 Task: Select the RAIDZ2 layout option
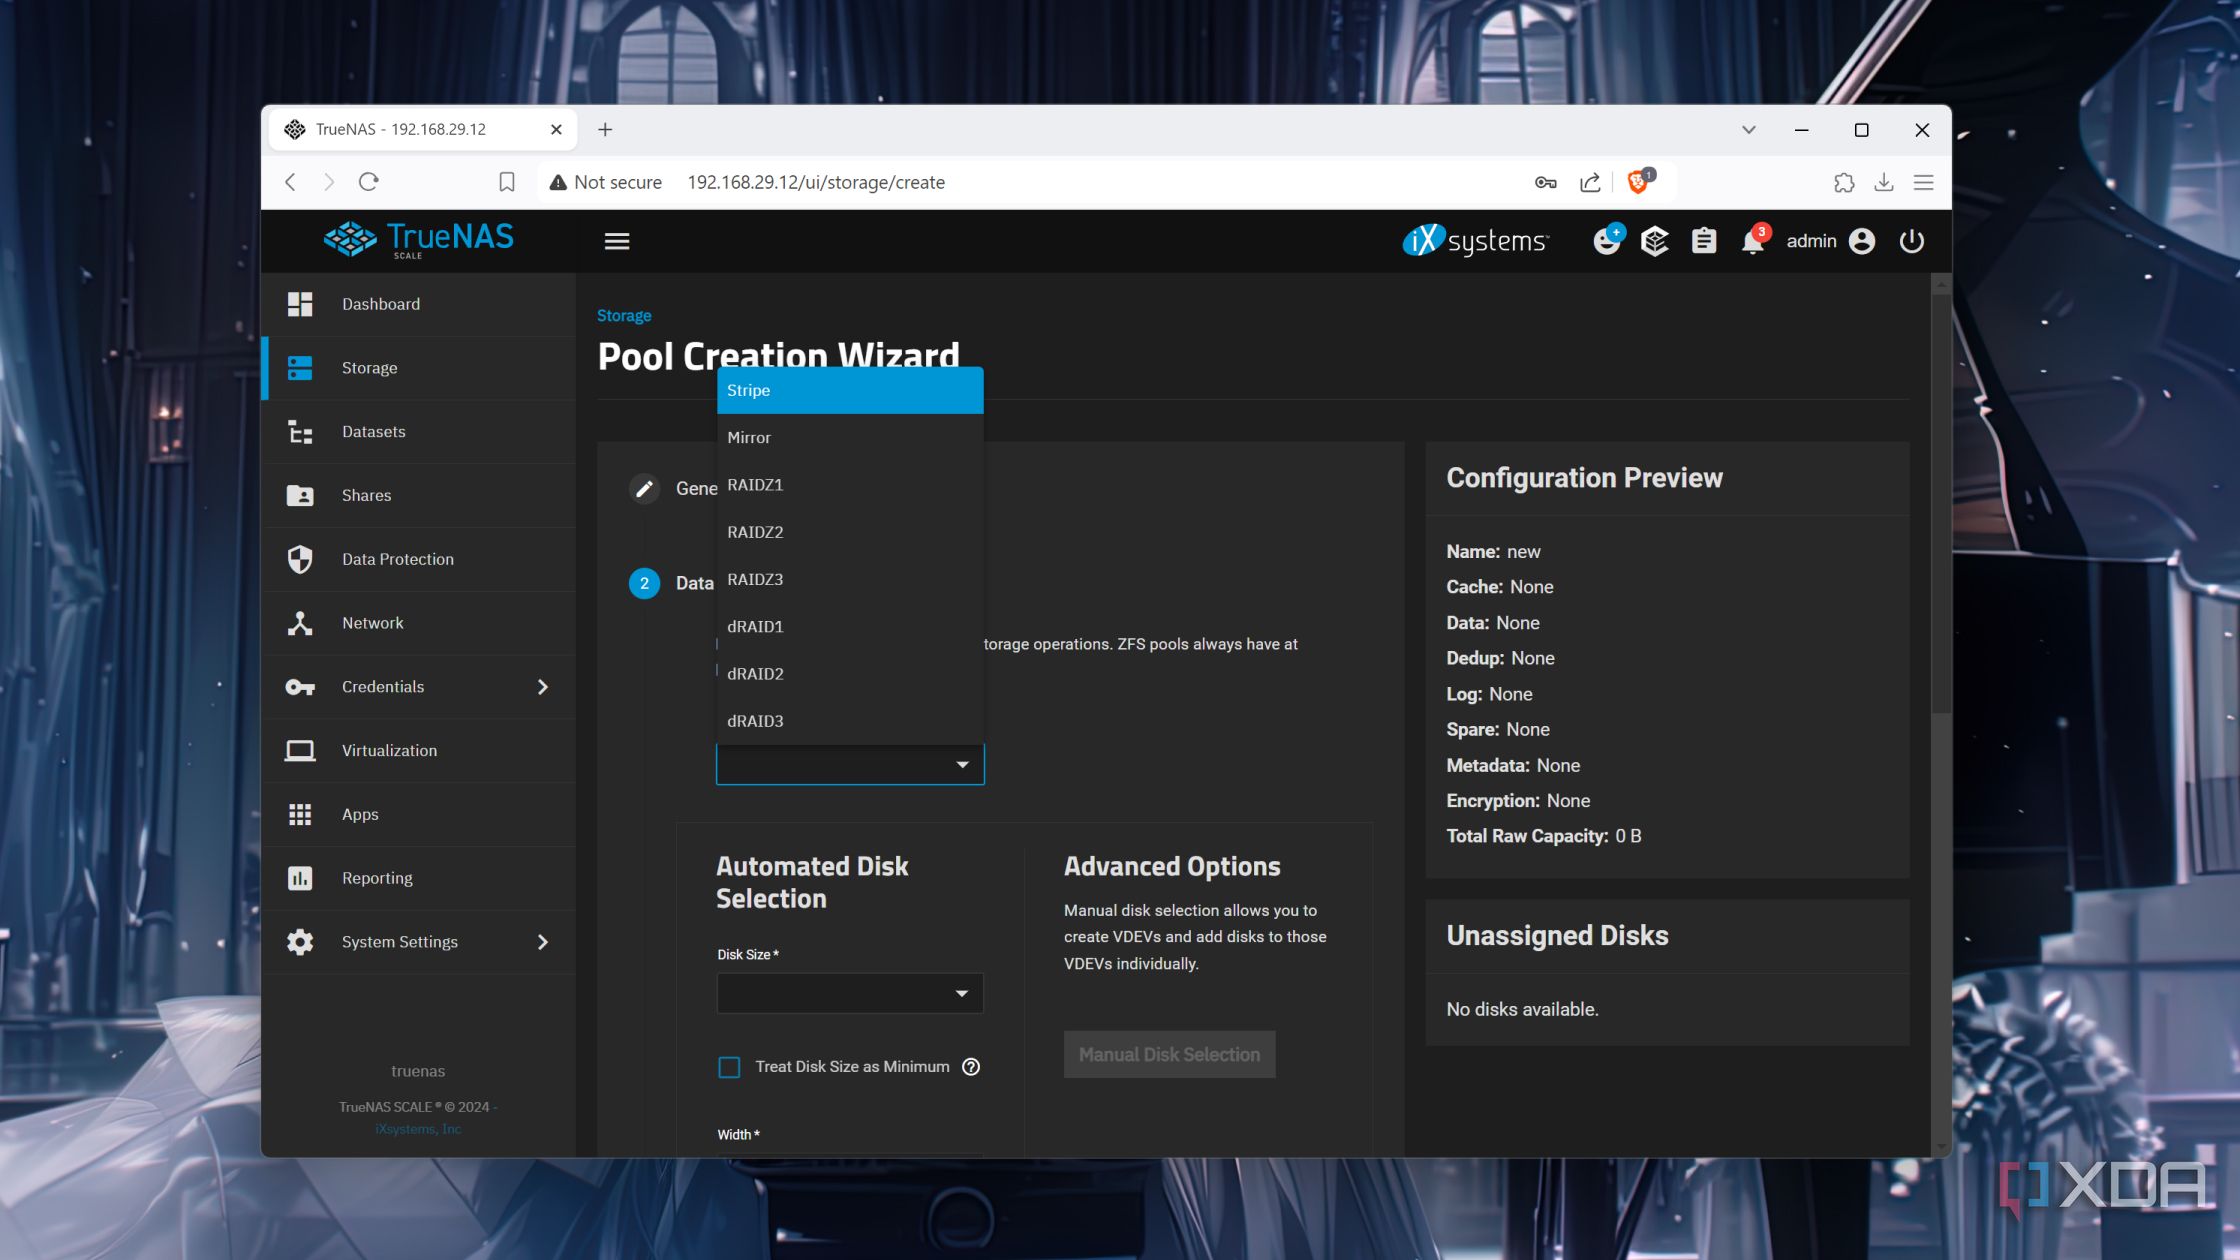756,532
